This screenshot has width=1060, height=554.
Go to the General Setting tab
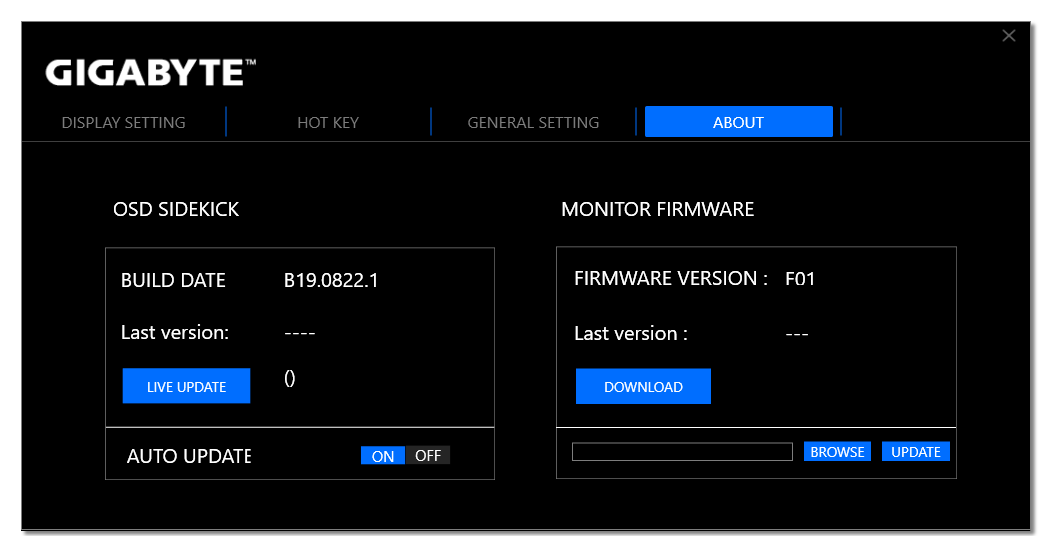pos(533,122)
